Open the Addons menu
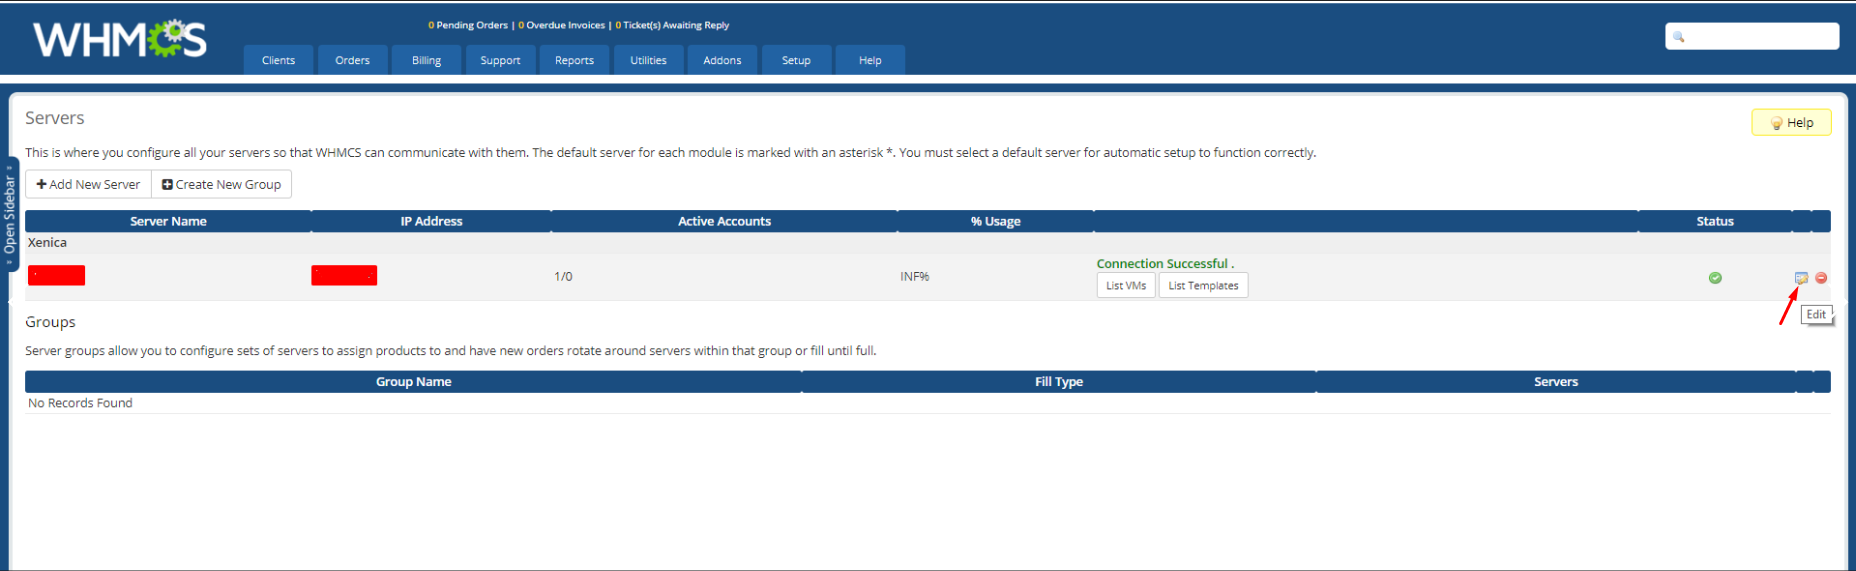The image size is (1856, 571). (x=722, y=60)
